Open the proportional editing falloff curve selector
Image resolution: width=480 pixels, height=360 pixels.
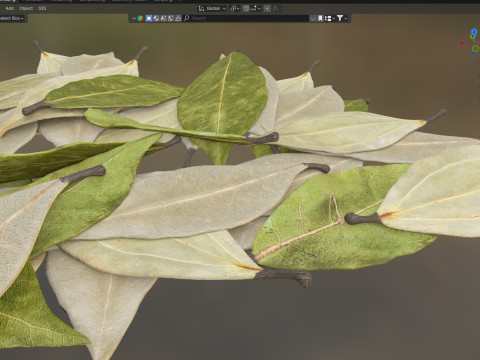pyautogui.click(x=276, y=8)
